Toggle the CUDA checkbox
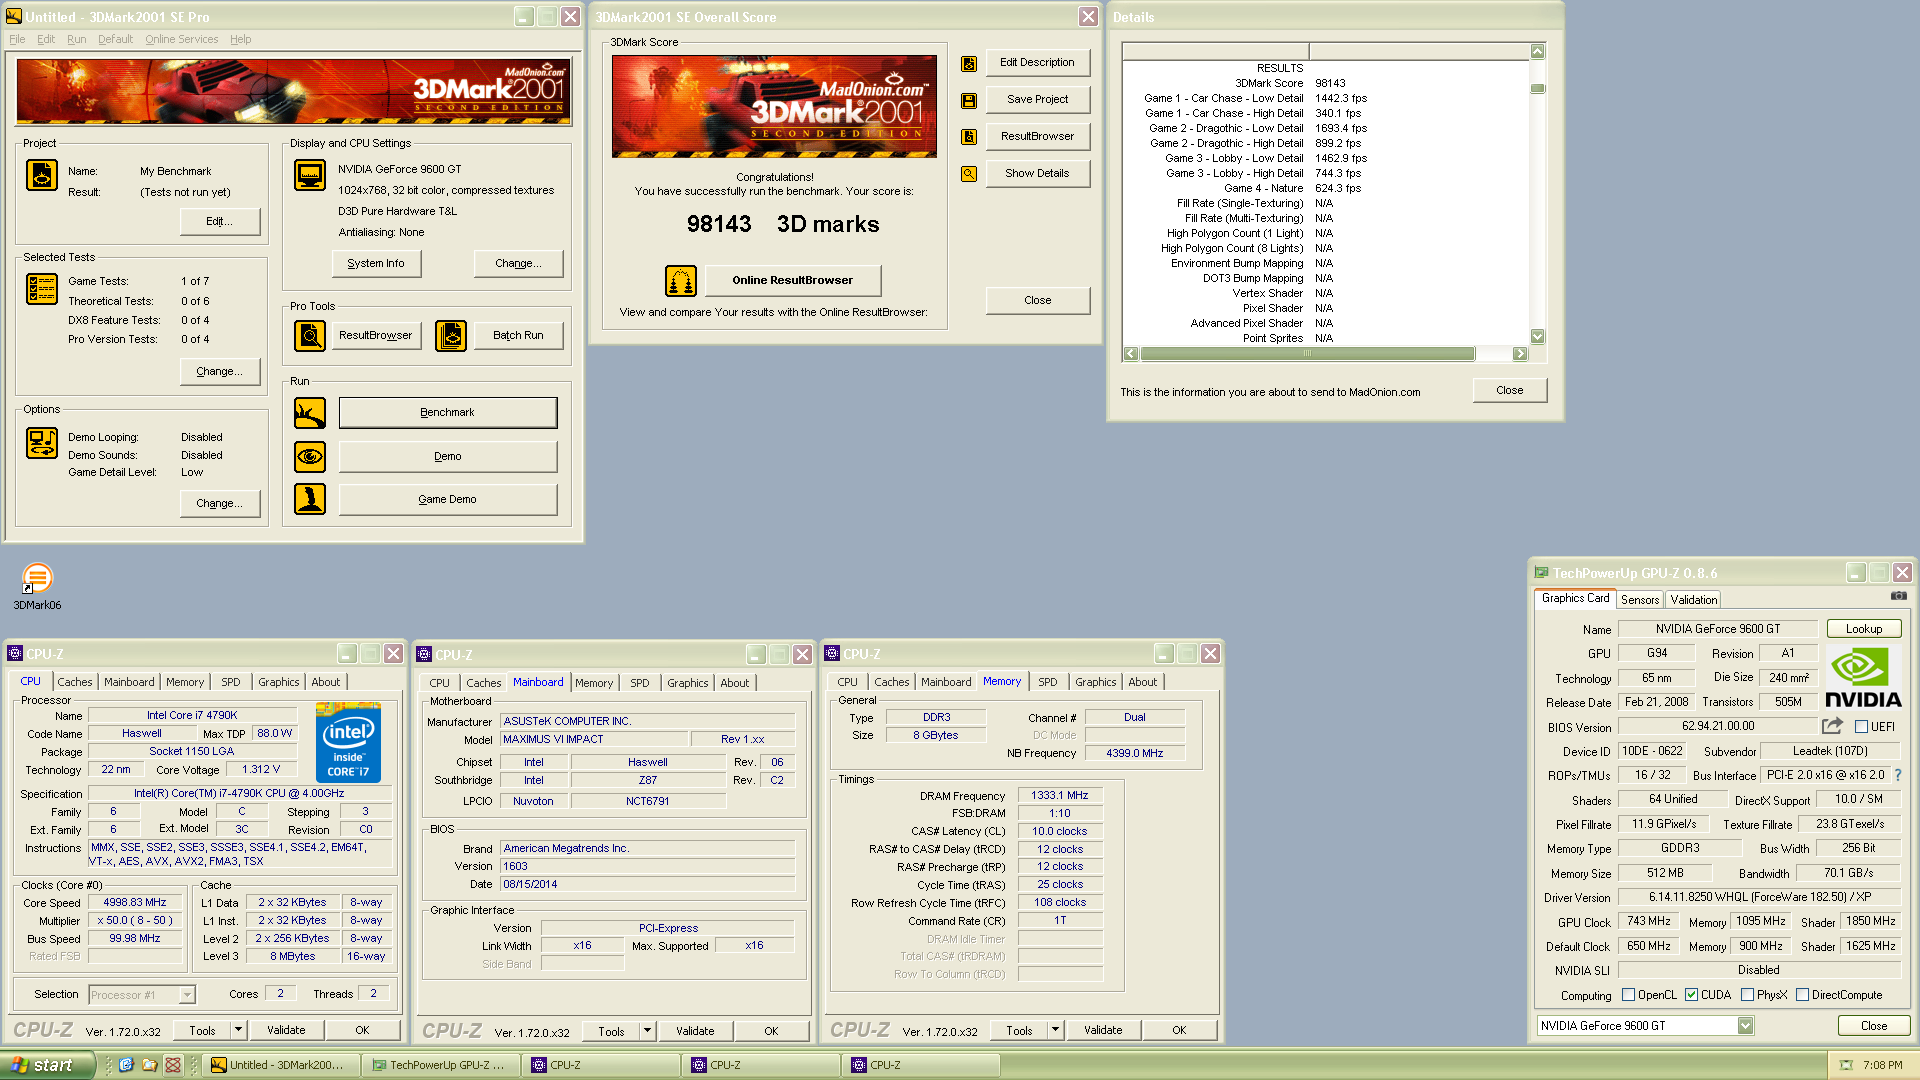1920x1080 pixels. coord(1691,995)
